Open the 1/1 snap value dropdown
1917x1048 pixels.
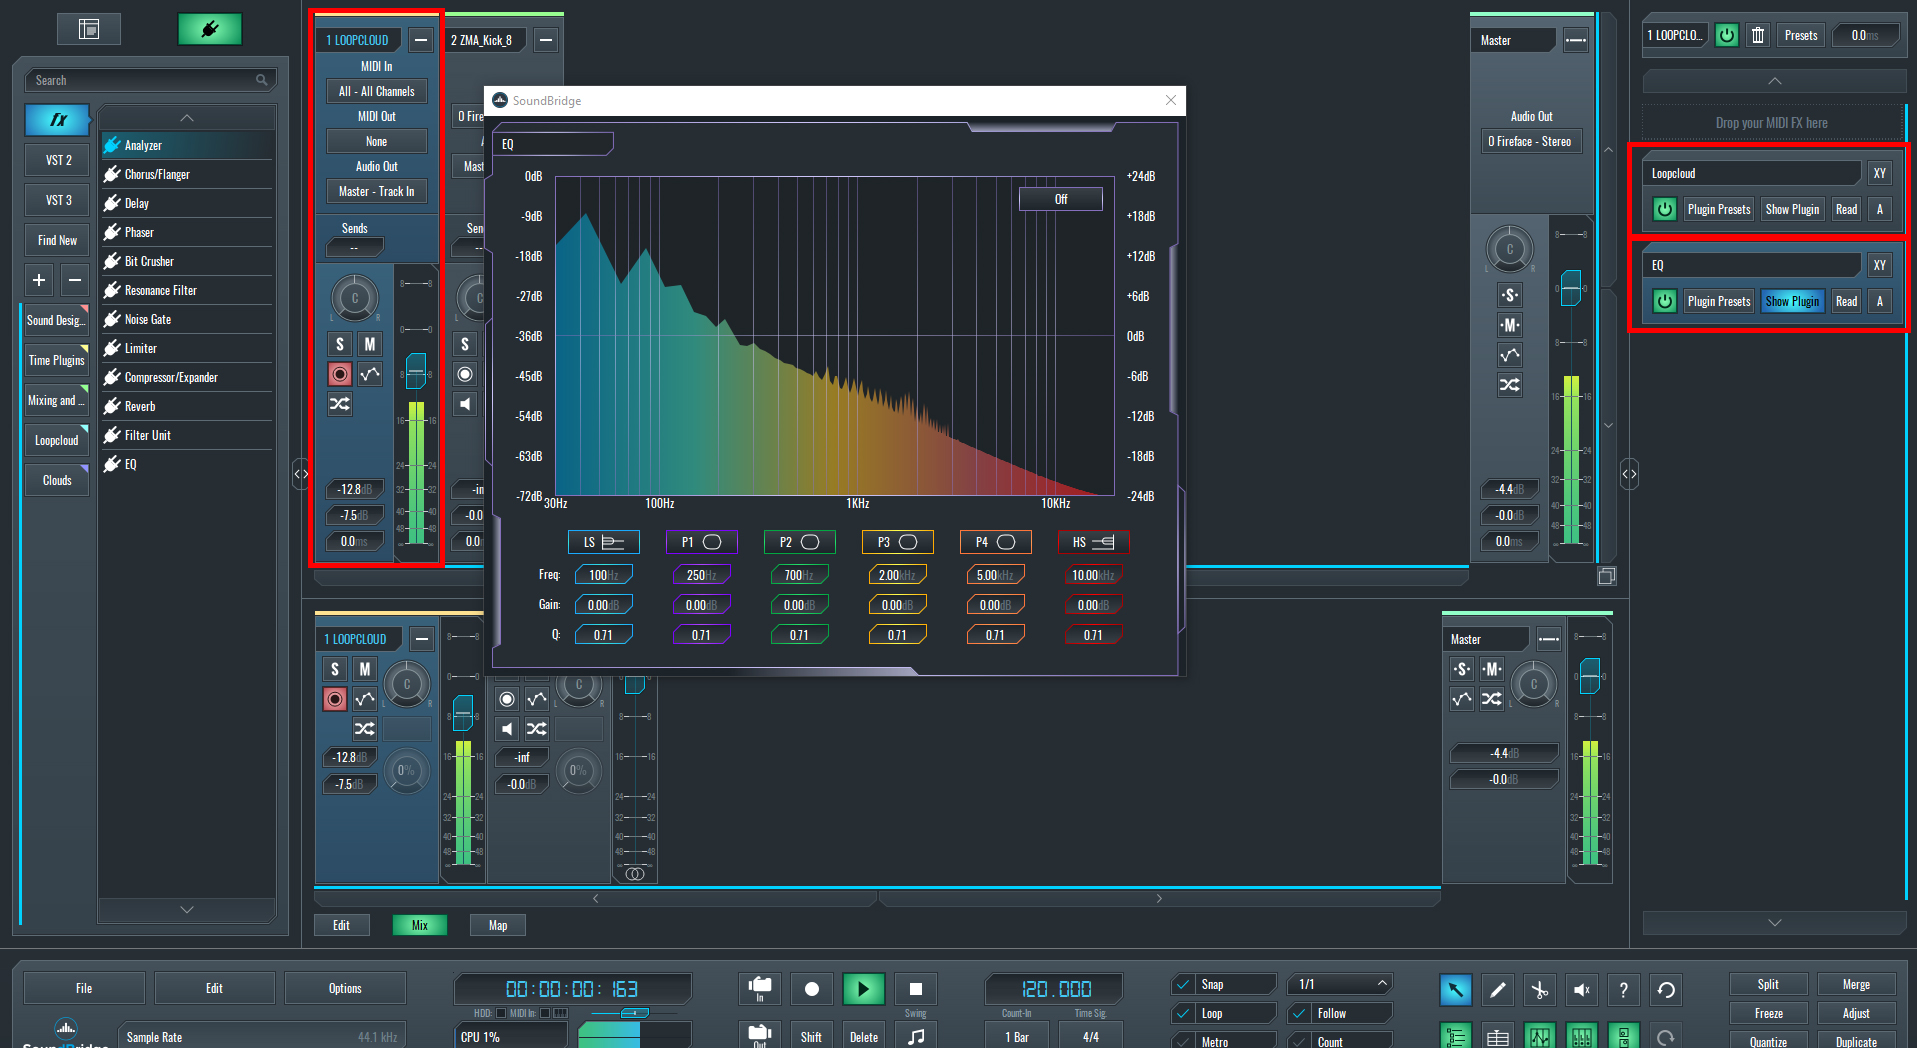[1341, 984]
